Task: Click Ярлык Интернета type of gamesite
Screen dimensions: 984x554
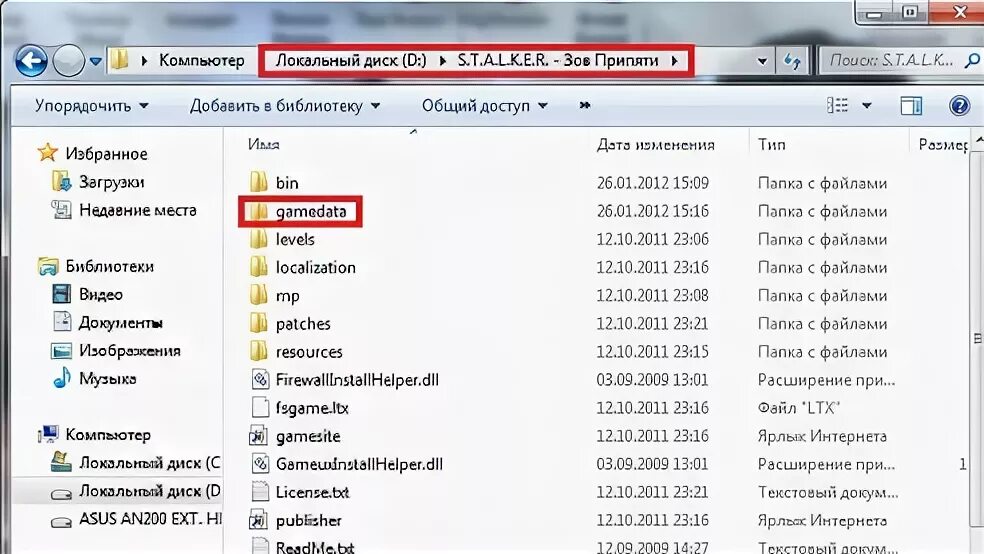Action: [x=822, y=436]
